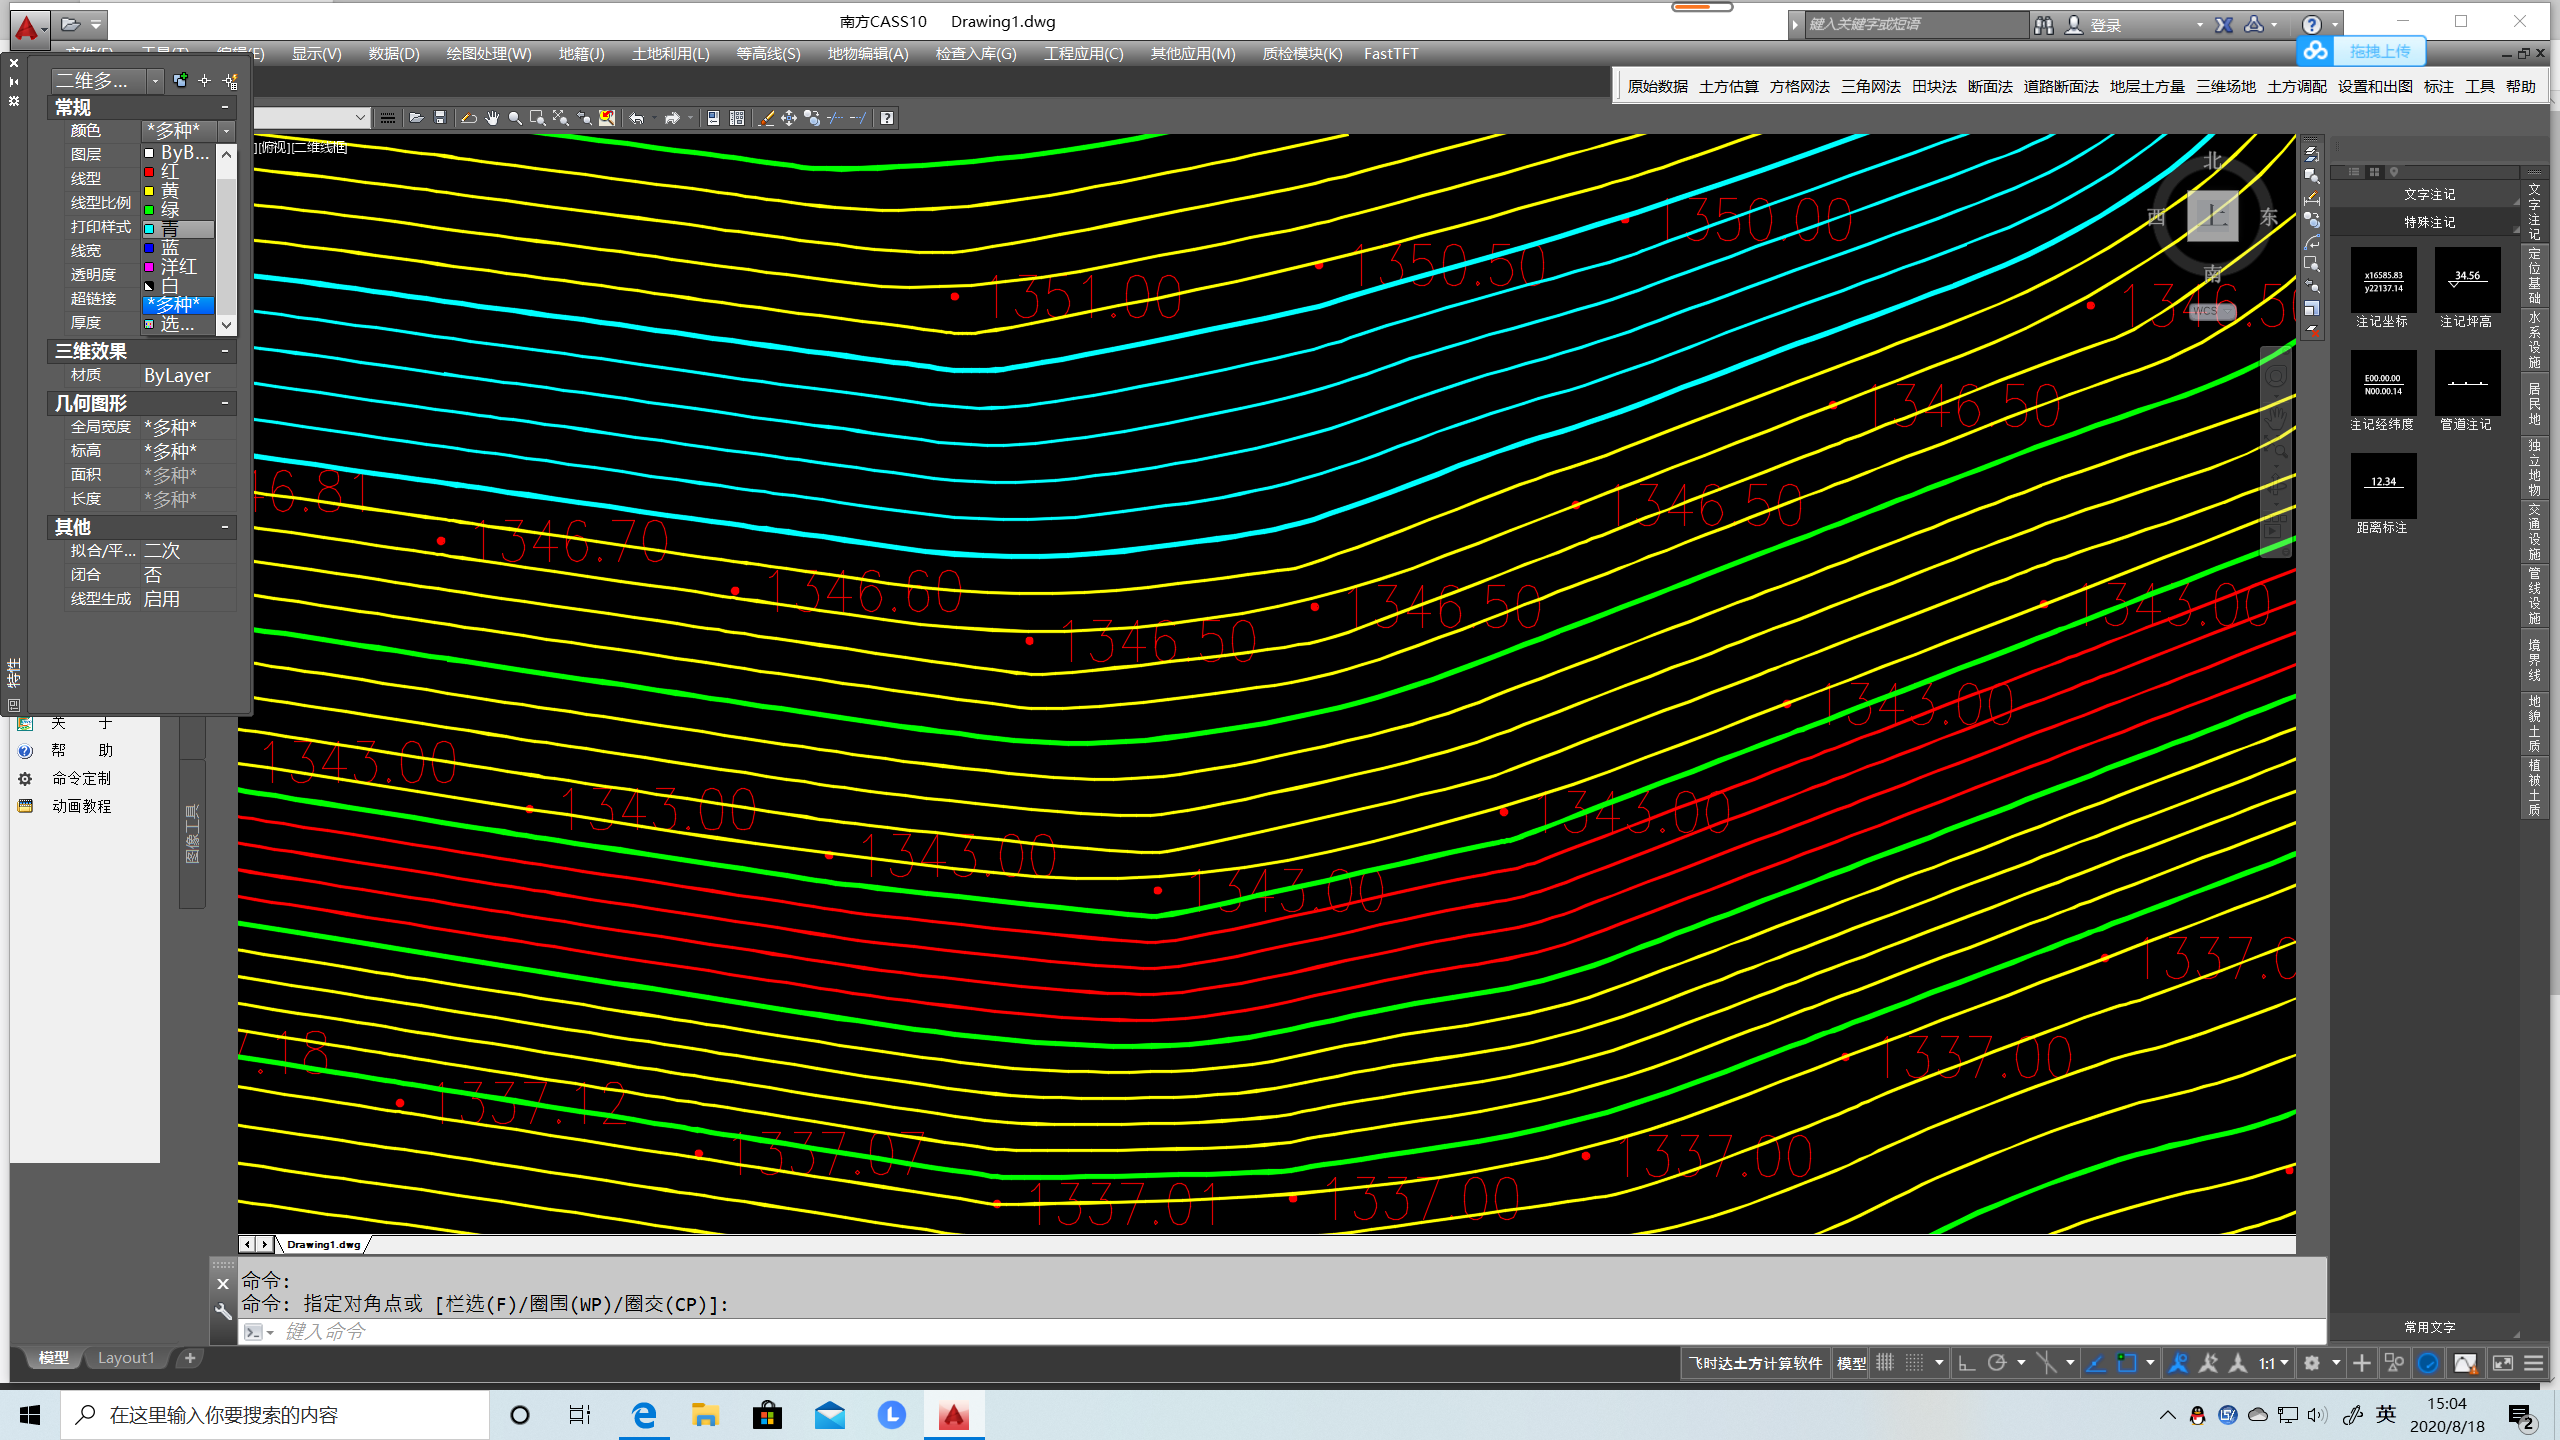Open the workspace settings gear in status bar

(x=2312, y=1363)
